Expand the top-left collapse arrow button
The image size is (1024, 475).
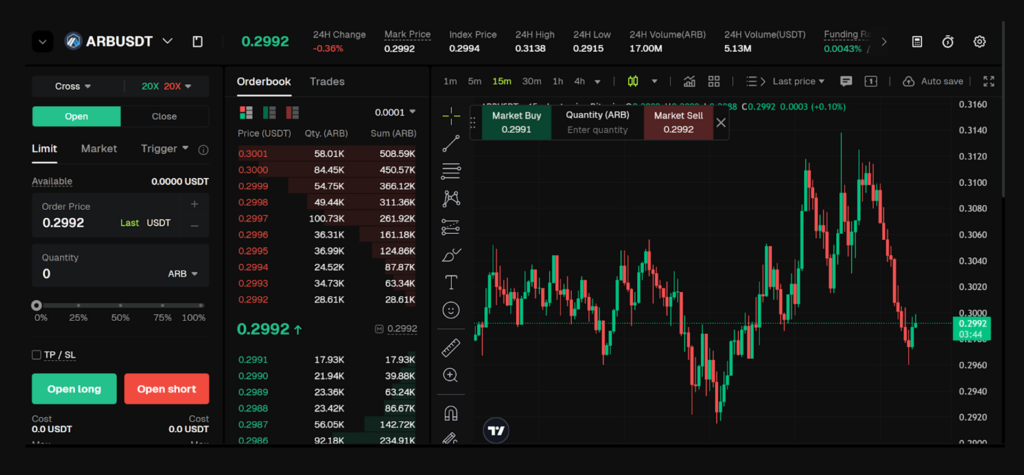42,42
